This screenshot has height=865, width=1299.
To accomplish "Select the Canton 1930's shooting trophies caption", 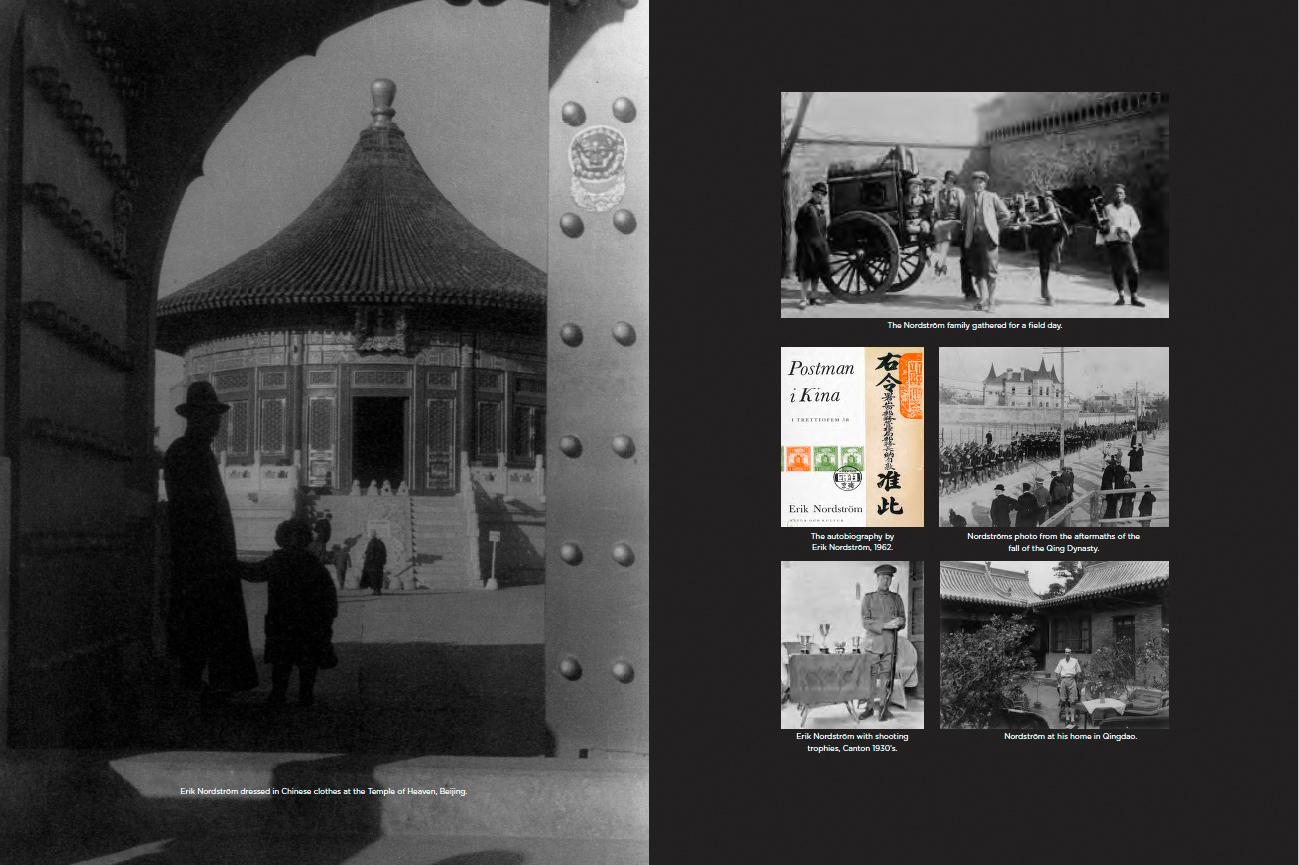I will 852,742.
